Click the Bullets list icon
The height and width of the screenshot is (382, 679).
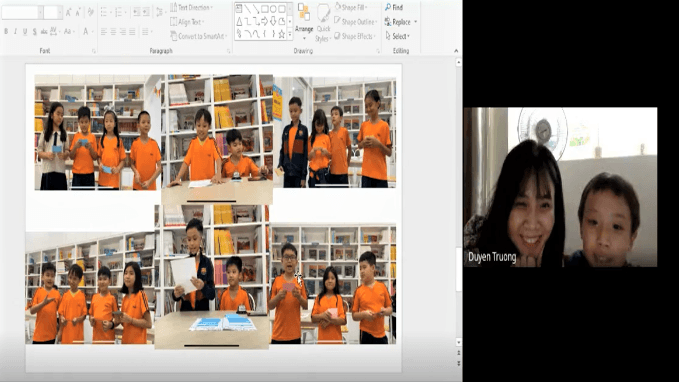click(105, 12)
